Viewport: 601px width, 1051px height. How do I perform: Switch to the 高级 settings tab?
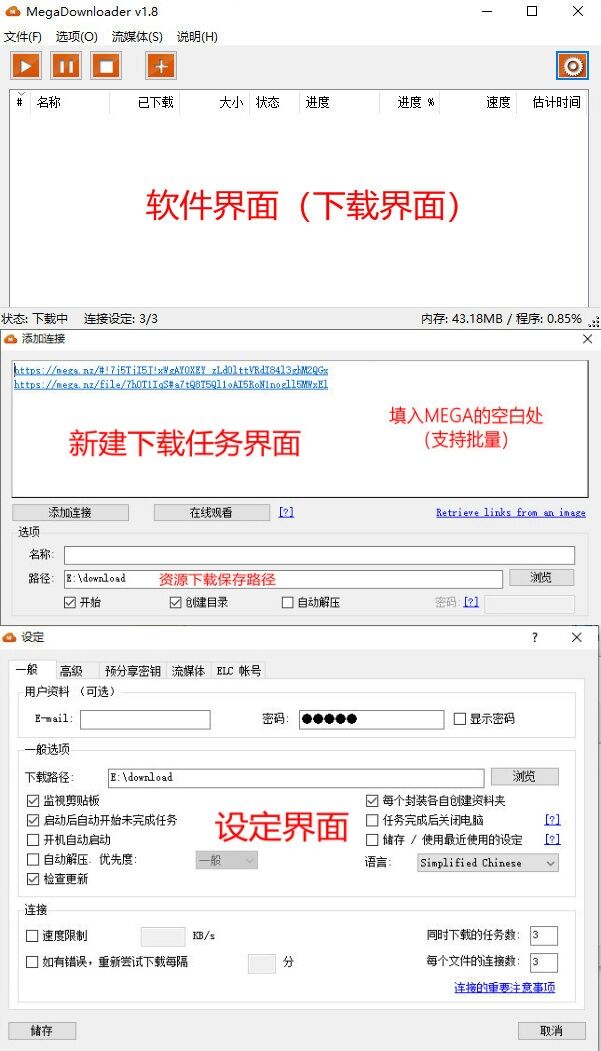coord(71,671)
